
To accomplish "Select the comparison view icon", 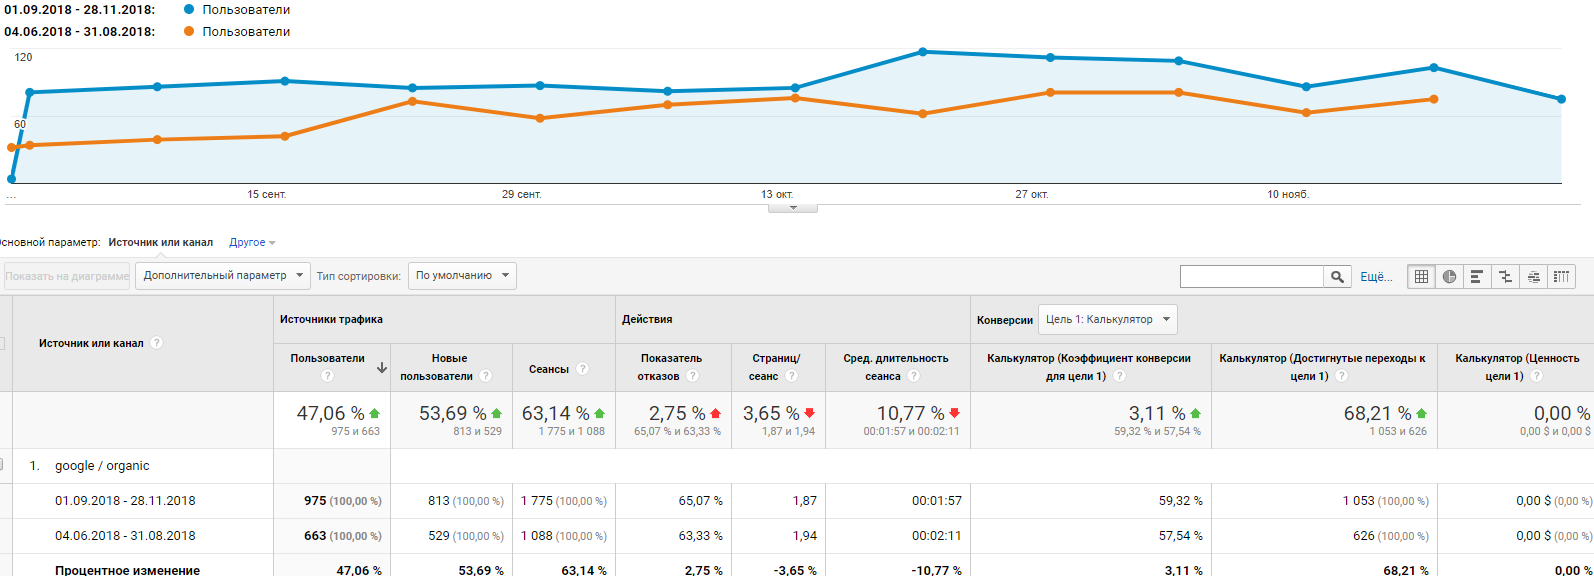I will [1505, 277].
